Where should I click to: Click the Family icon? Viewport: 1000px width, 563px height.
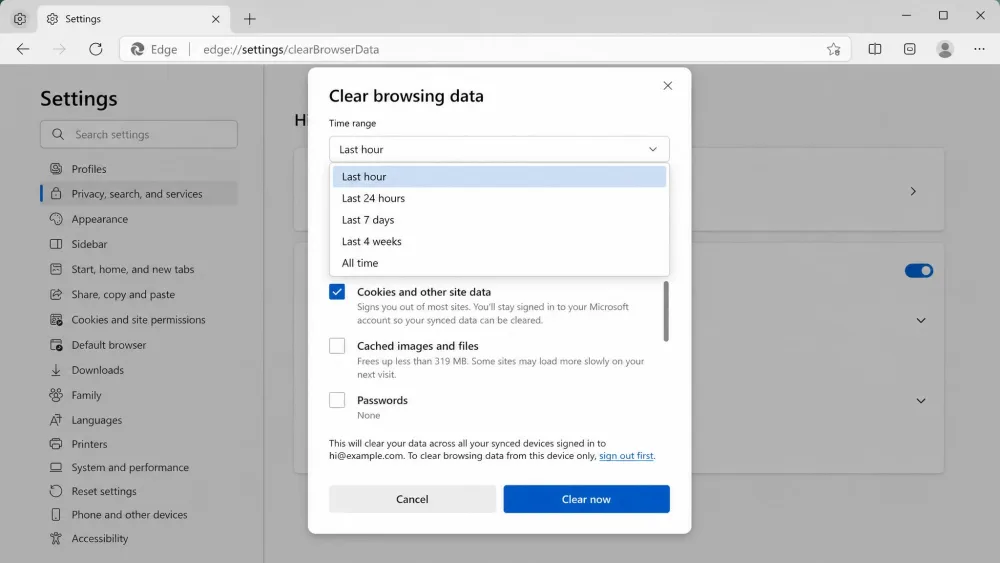pyautogui.click(x=56, y=395)
